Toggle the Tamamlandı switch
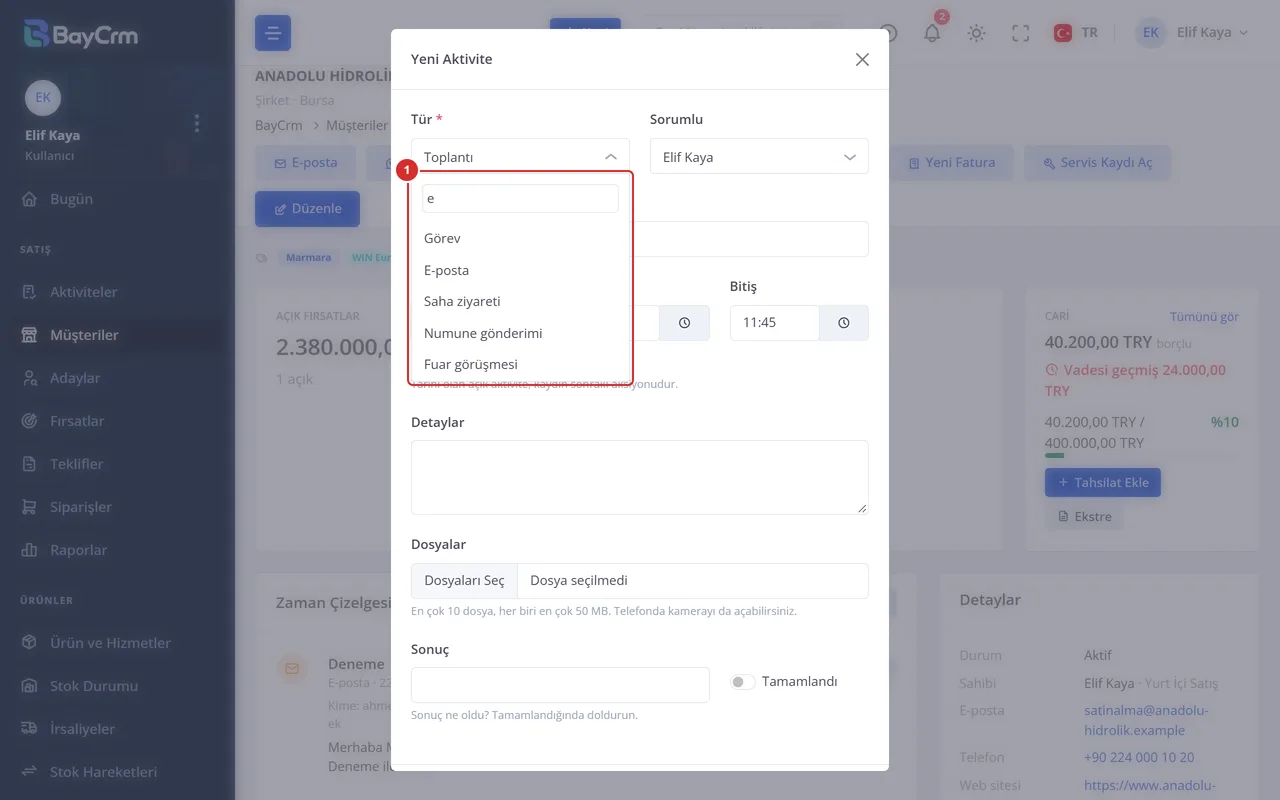This screenshot has height=800, width=1280. coord(742,682)
